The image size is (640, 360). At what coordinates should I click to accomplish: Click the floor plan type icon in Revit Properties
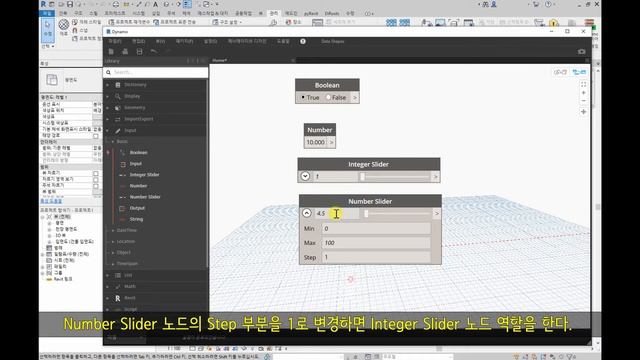52,80
